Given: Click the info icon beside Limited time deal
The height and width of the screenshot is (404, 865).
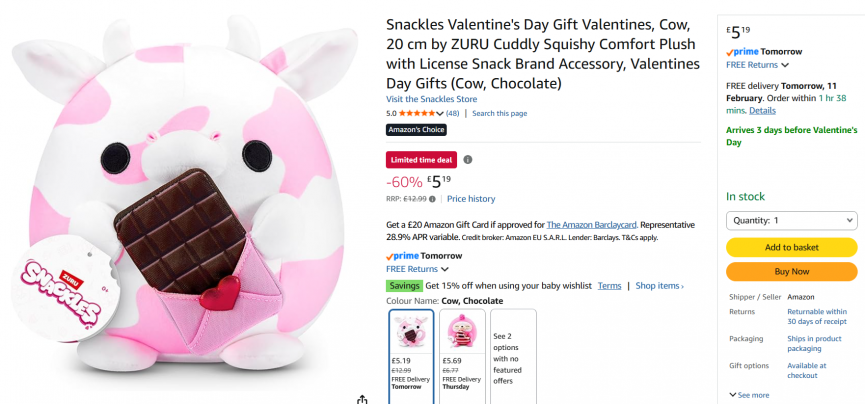Looking at the screenshot, I should pos(468,159).
